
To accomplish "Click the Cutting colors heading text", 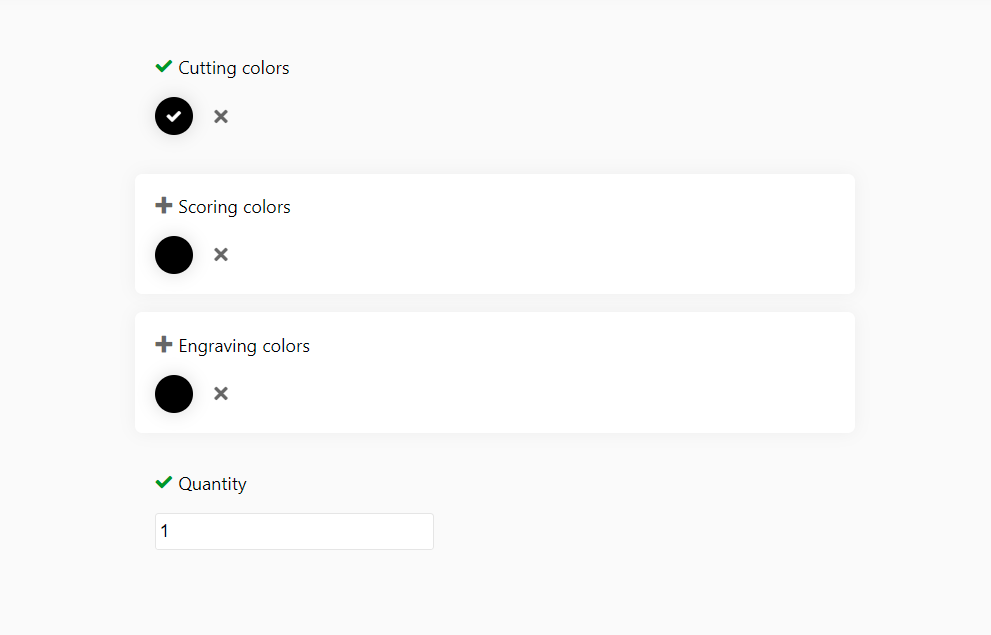I will coord(234,68).
